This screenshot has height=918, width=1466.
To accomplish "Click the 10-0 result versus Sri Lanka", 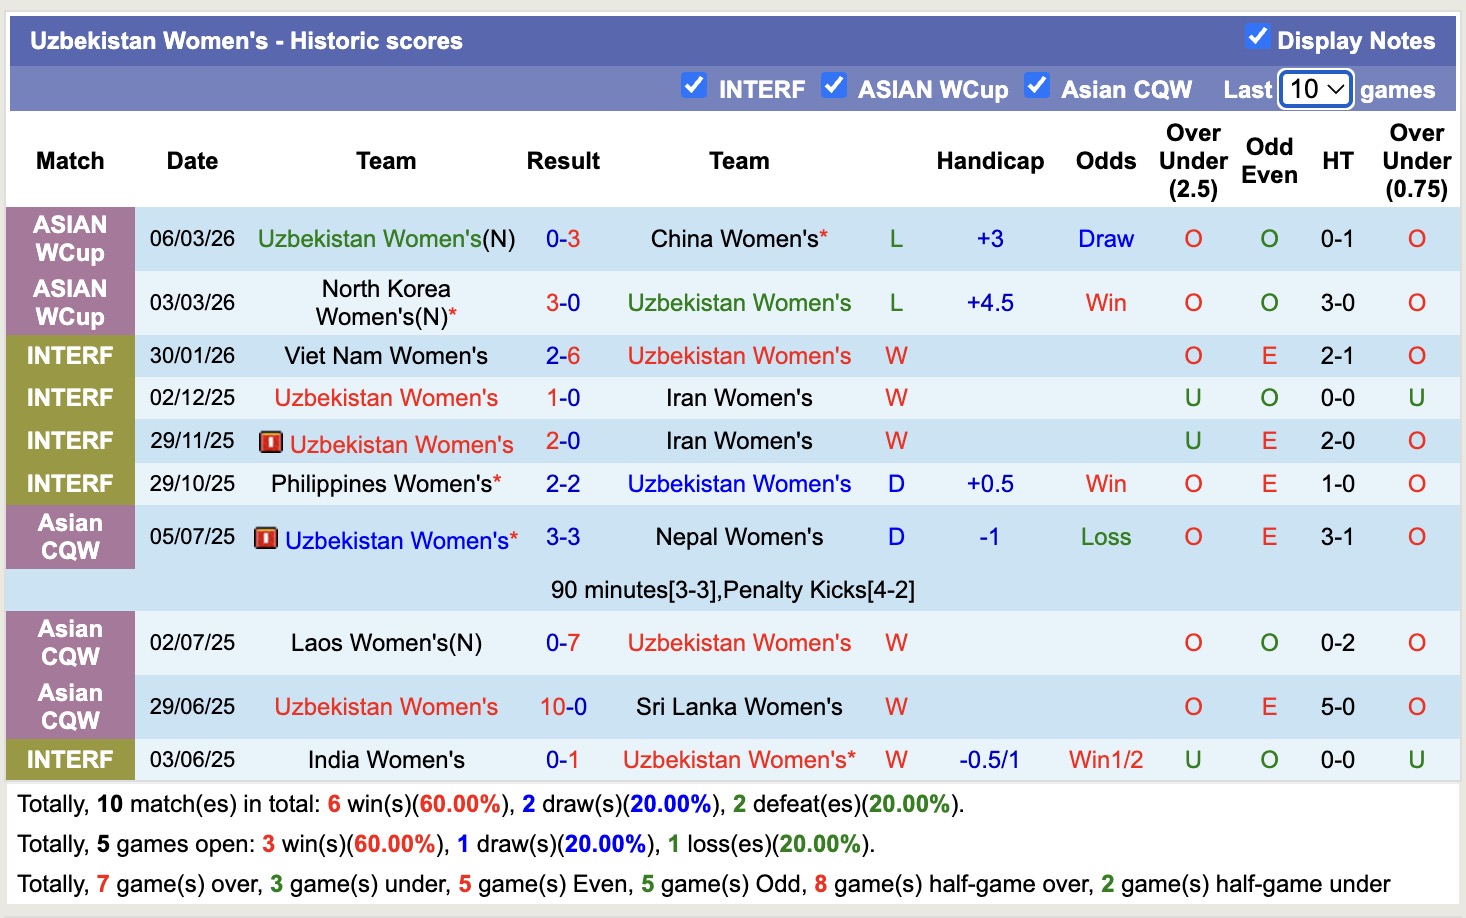I will point(563,707).
